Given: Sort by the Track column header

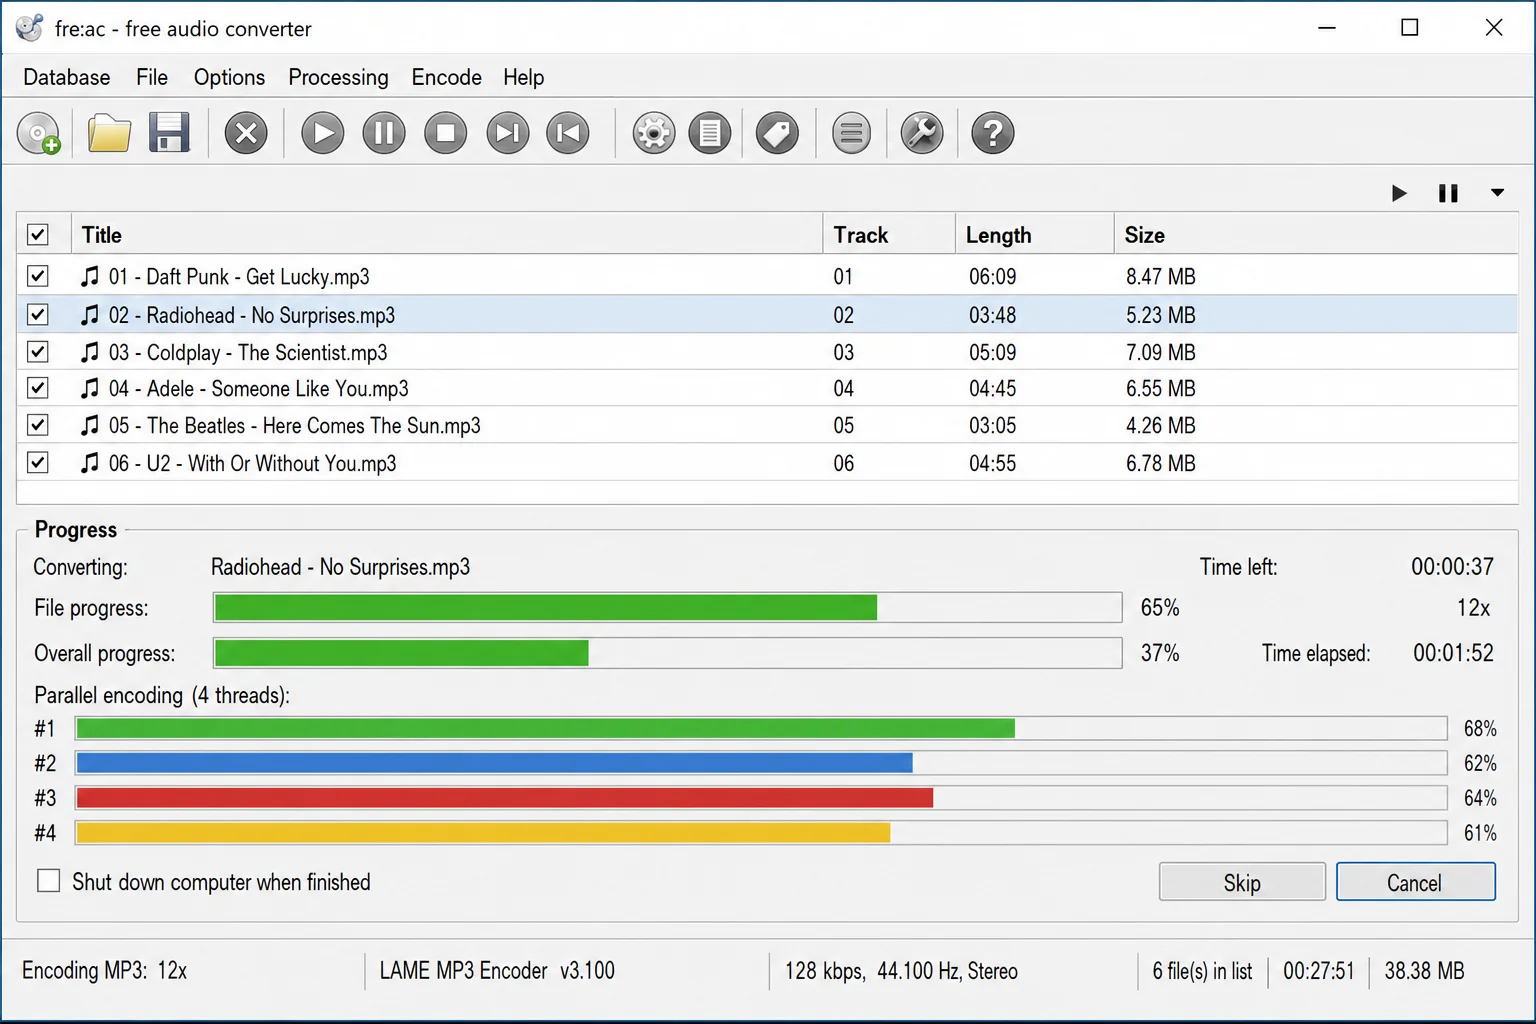Looking at the screenshot, I should point(889,235).
